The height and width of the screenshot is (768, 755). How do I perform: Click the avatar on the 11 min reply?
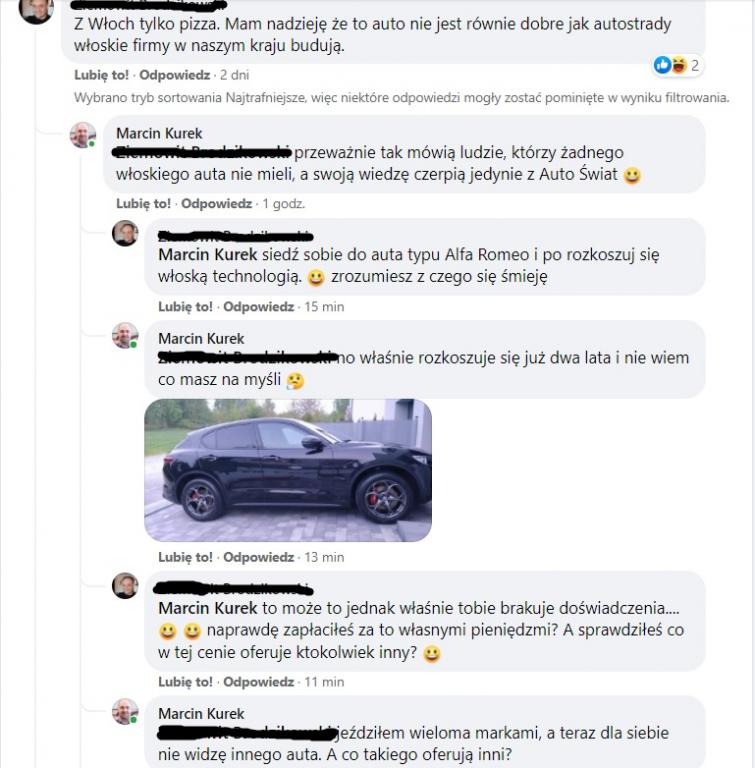(125, 585)
